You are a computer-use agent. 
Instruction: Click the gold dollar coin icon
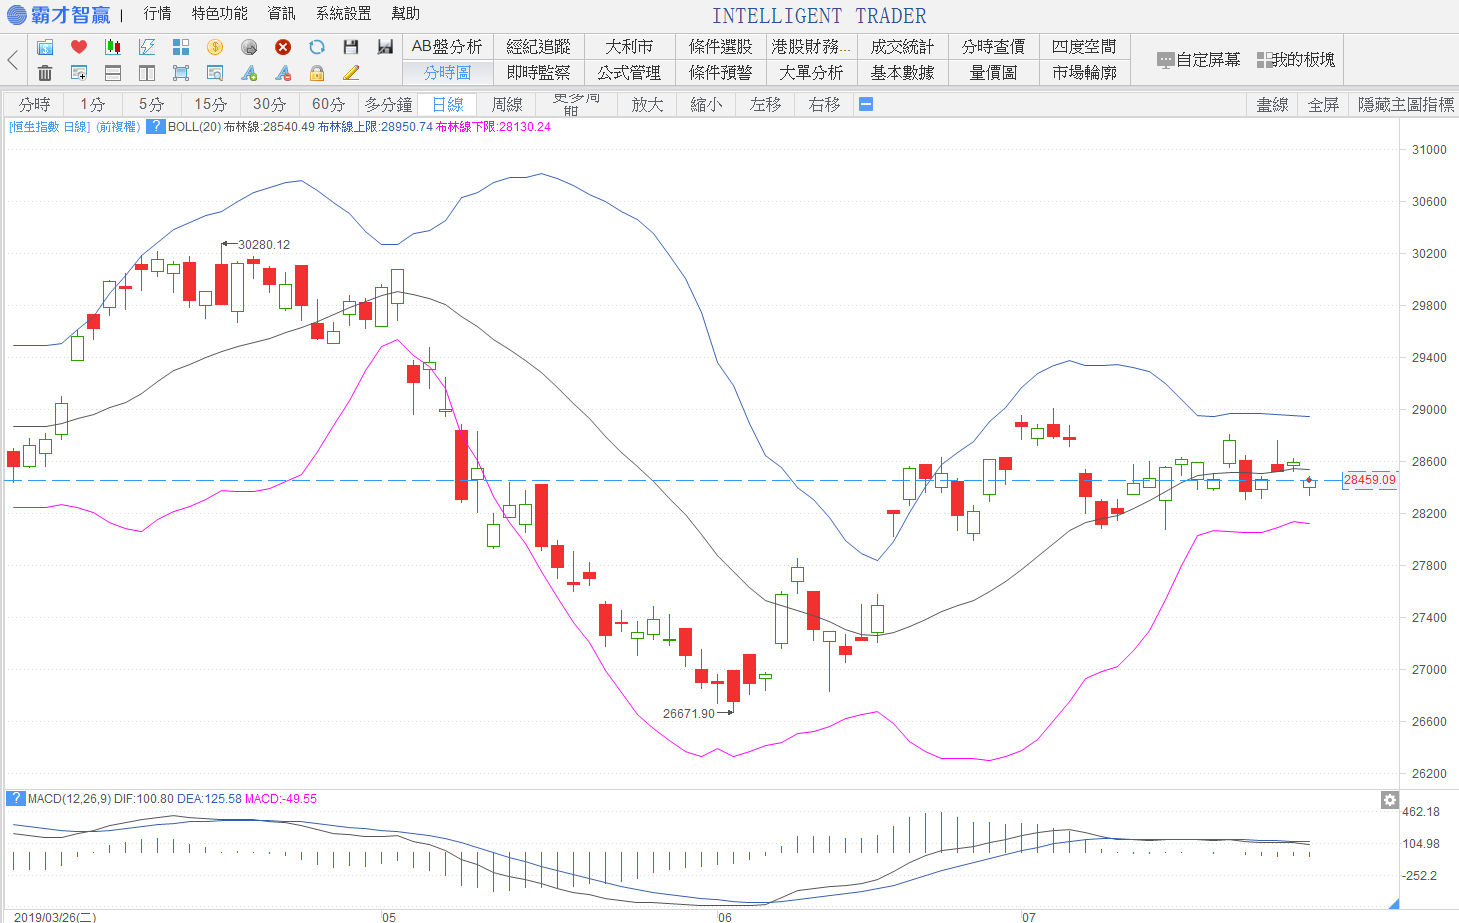pos(215,47)
